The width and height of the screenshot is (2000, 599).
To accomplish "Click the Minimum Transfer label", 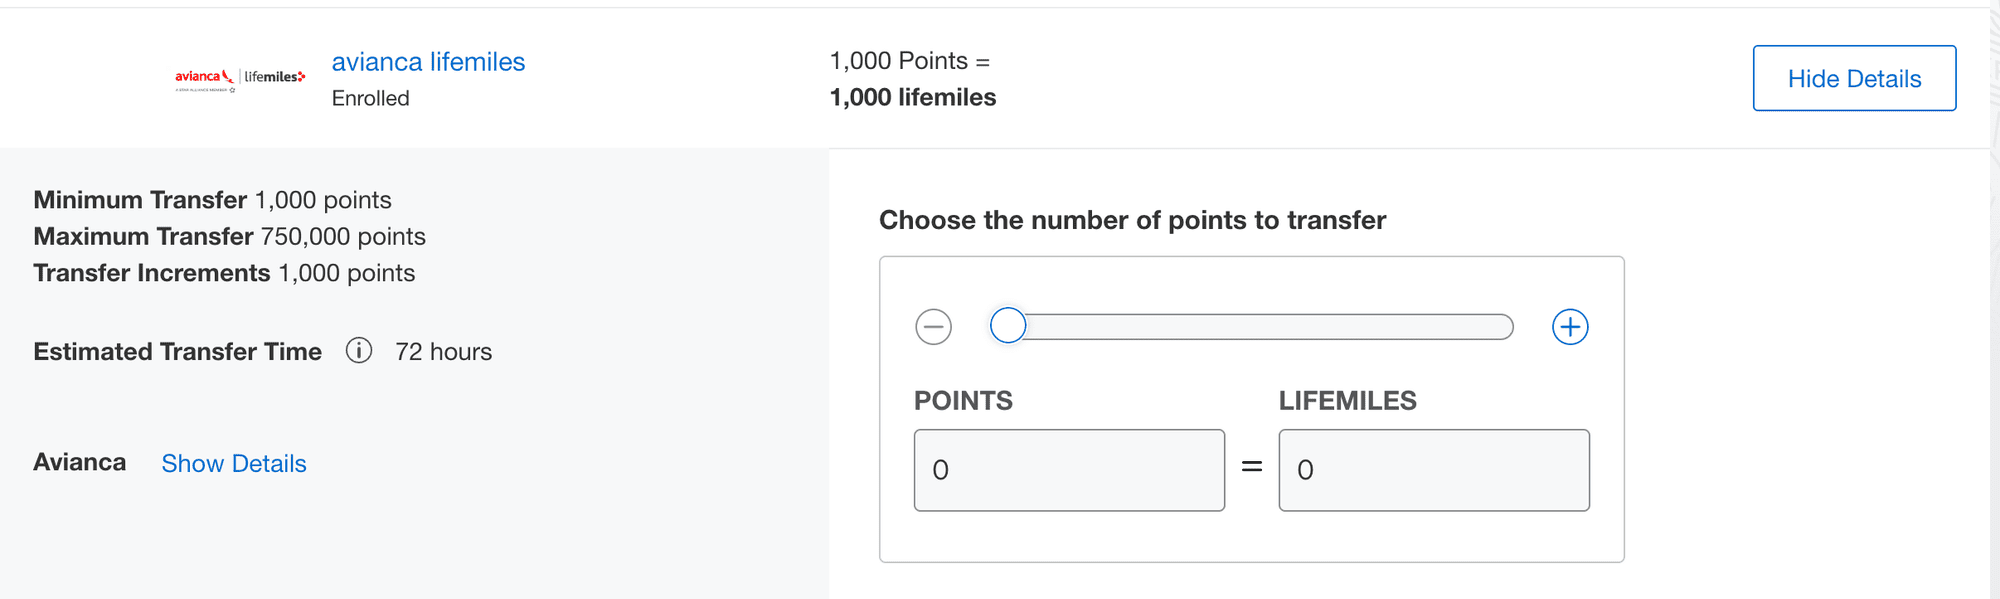I will tap(140, 200).
